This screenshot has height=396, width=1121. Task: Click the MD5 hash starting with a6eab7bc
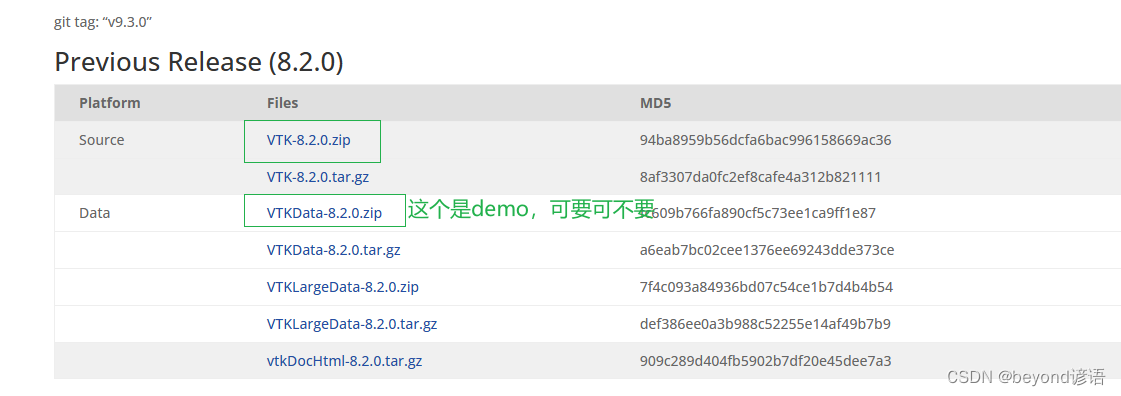[x=767, y=250]
